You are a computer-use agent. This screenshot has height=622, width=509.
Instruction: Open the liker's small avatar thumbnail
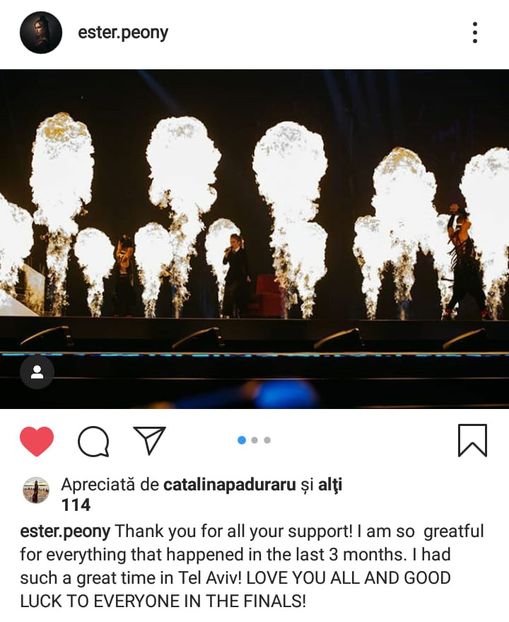(36, 490)
